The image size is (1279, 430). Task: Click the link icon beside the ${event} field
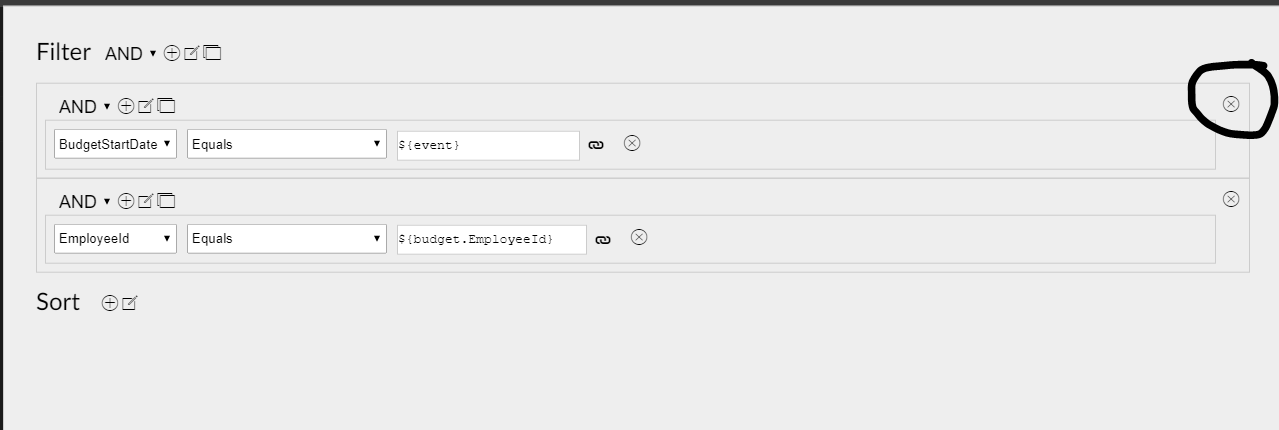[596, 145]
